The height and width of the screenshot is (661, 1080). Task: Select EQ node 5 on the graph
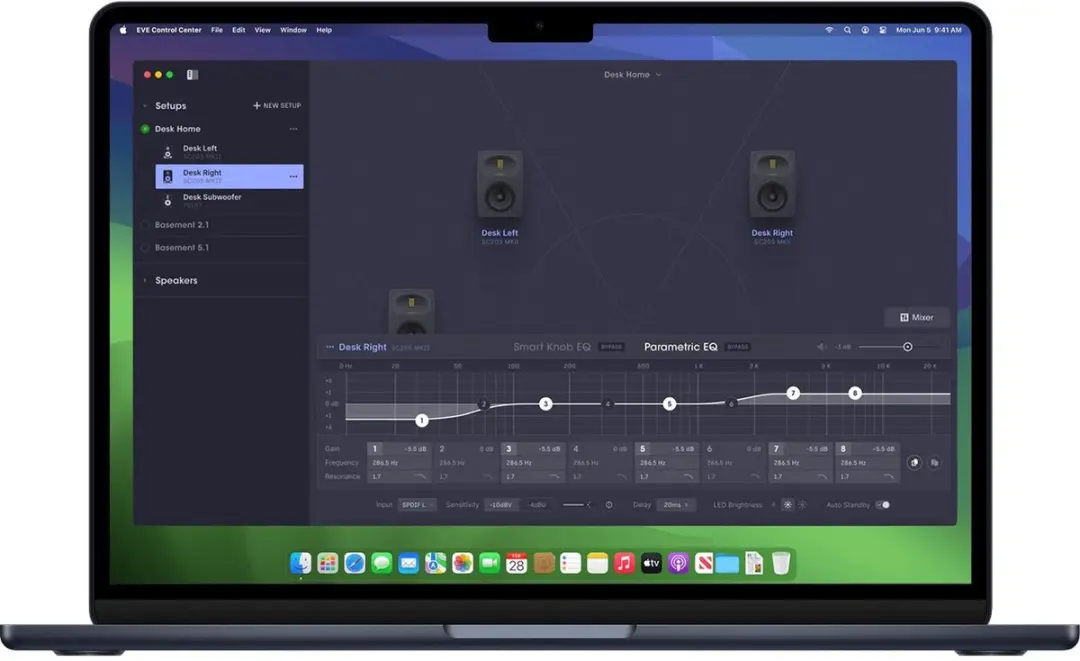click(669, 403)
